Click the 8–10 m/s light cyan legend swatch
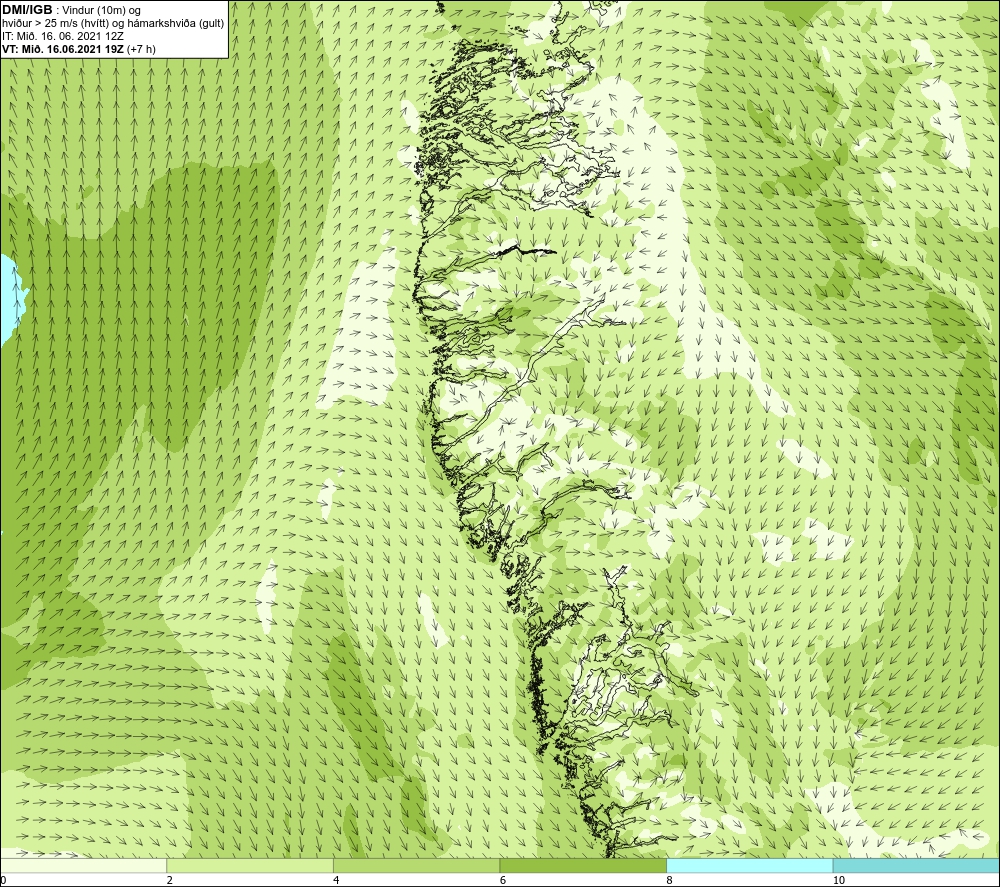Image resolution: width=1000 pixels, height=887 pixels. pos(749,866)
